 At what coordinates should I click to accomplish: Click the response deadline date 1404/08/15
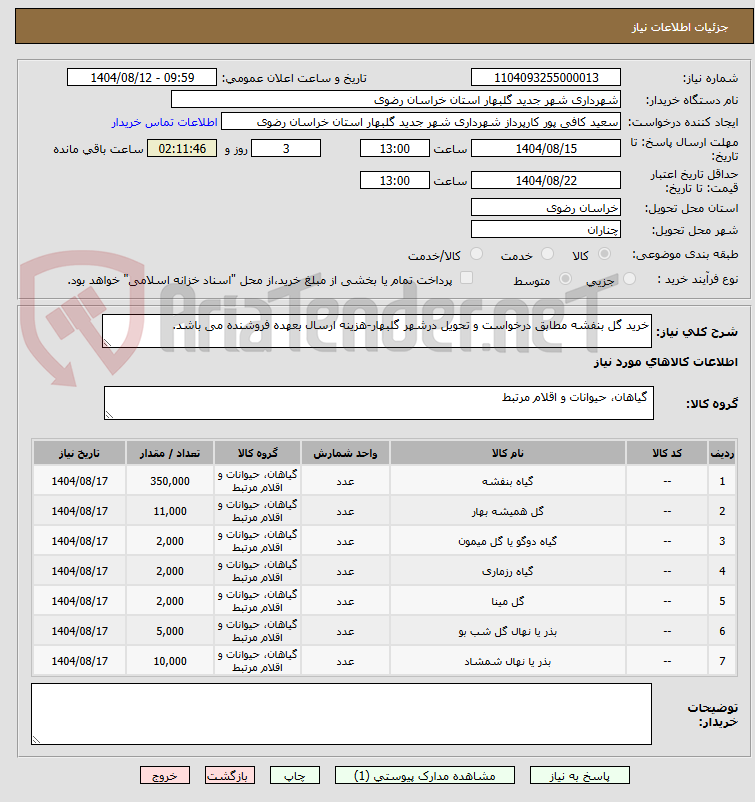(x=546, y=149)
